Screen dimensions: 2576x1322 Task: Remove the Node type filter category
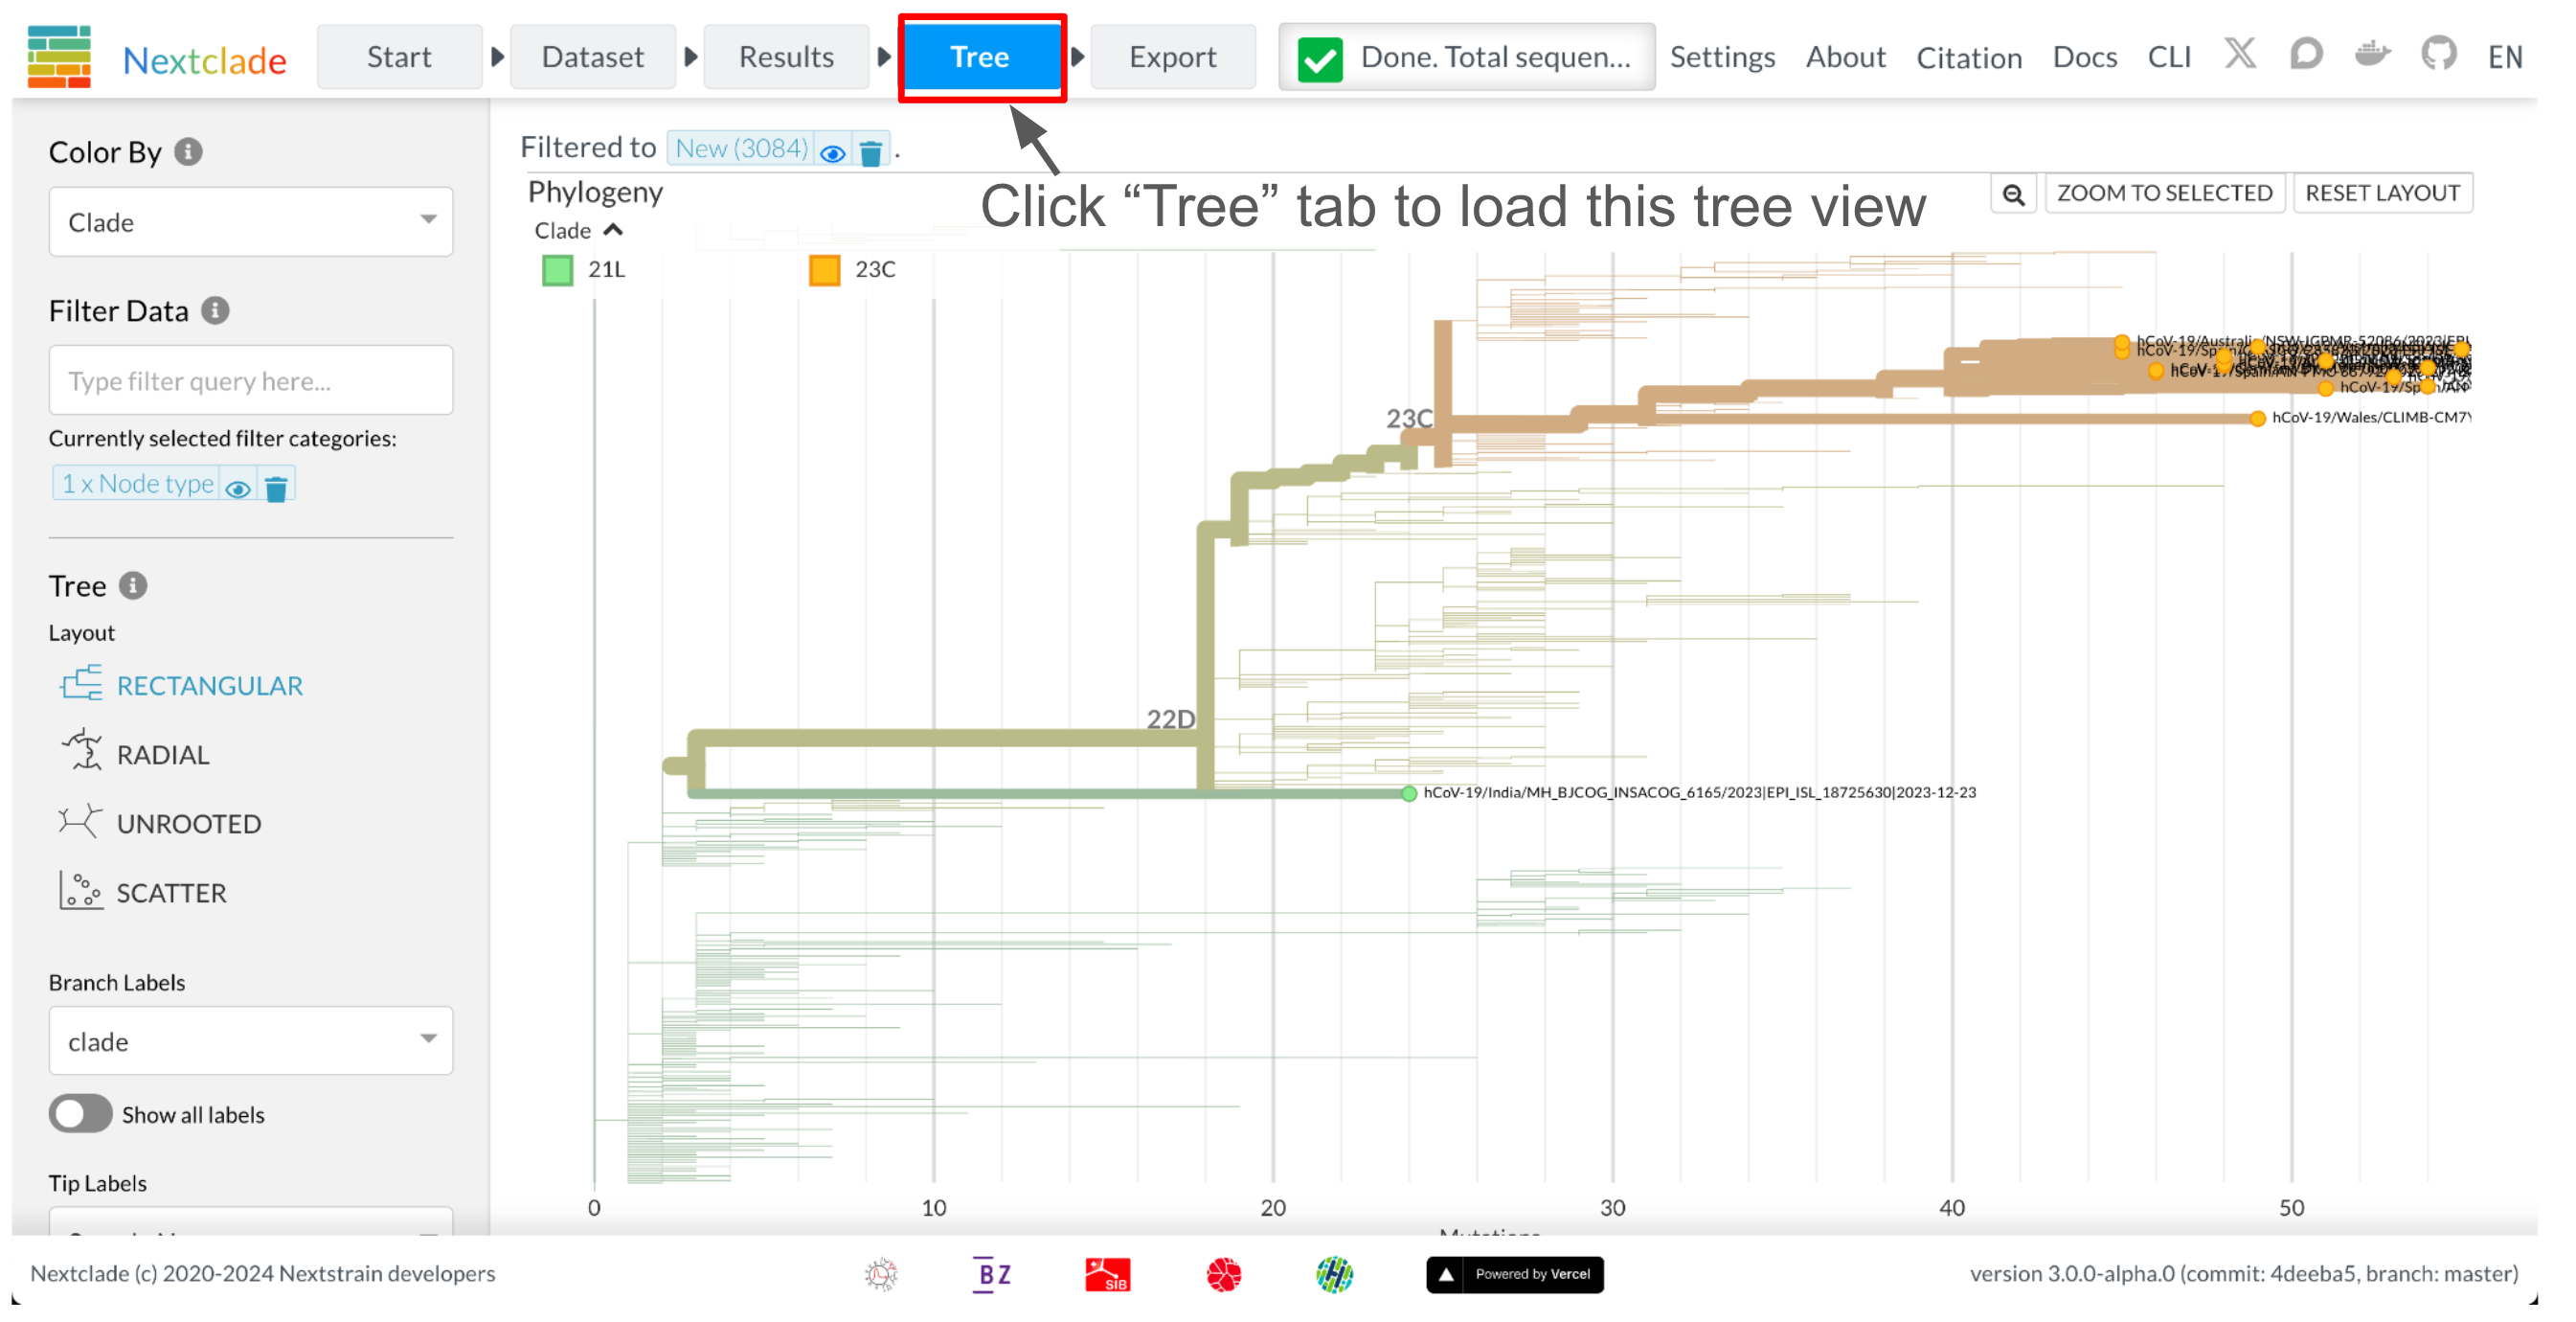pyautogui.click(x=277, y=488)
